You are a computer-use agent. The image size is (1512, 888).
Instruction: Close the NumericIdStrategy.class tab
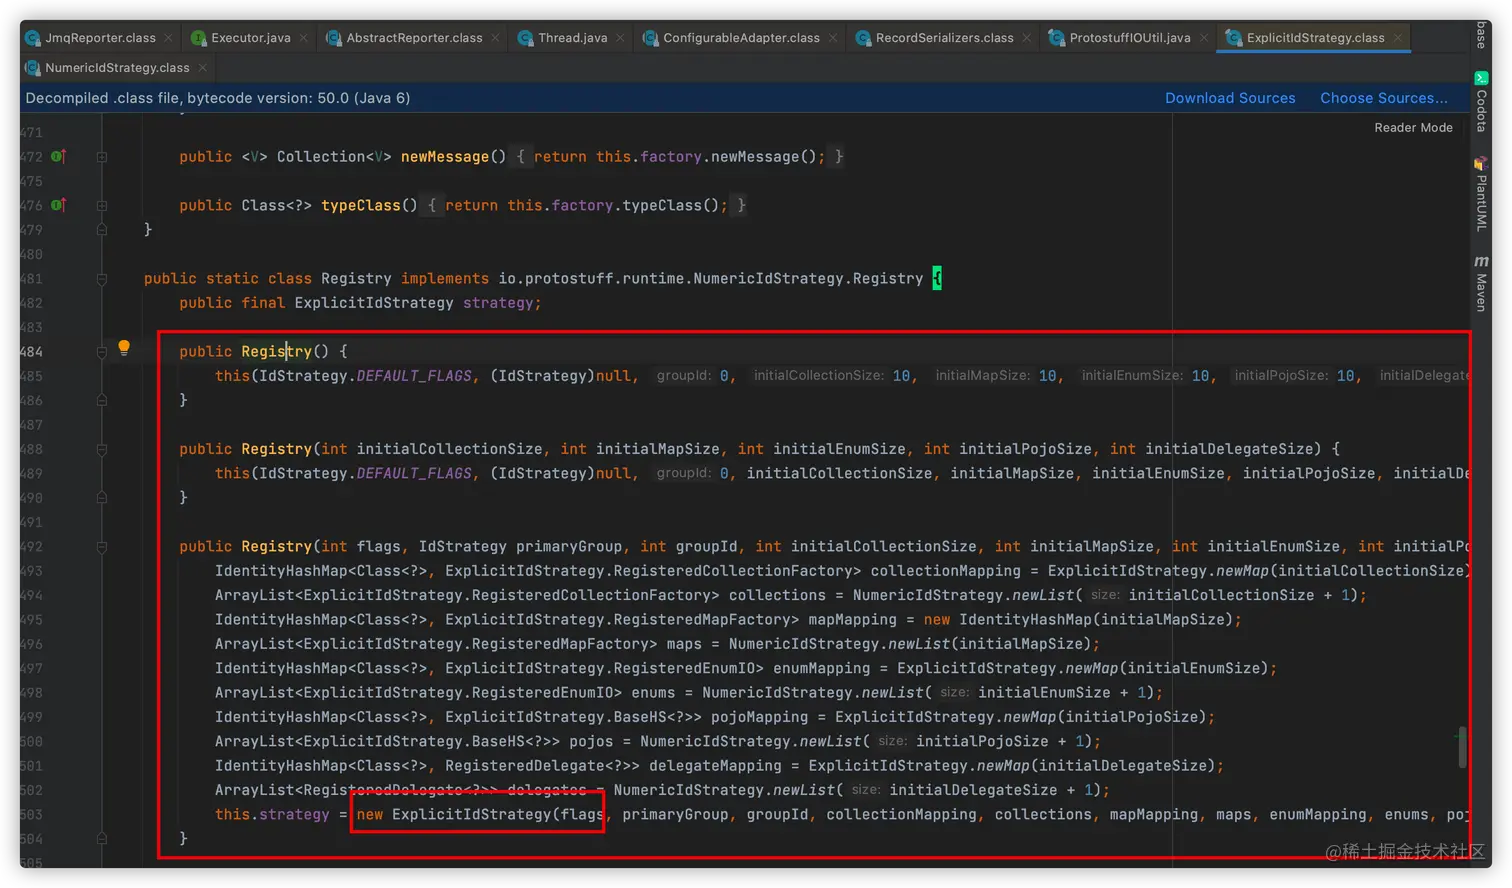pyautogui.click(x=202, y=68)
